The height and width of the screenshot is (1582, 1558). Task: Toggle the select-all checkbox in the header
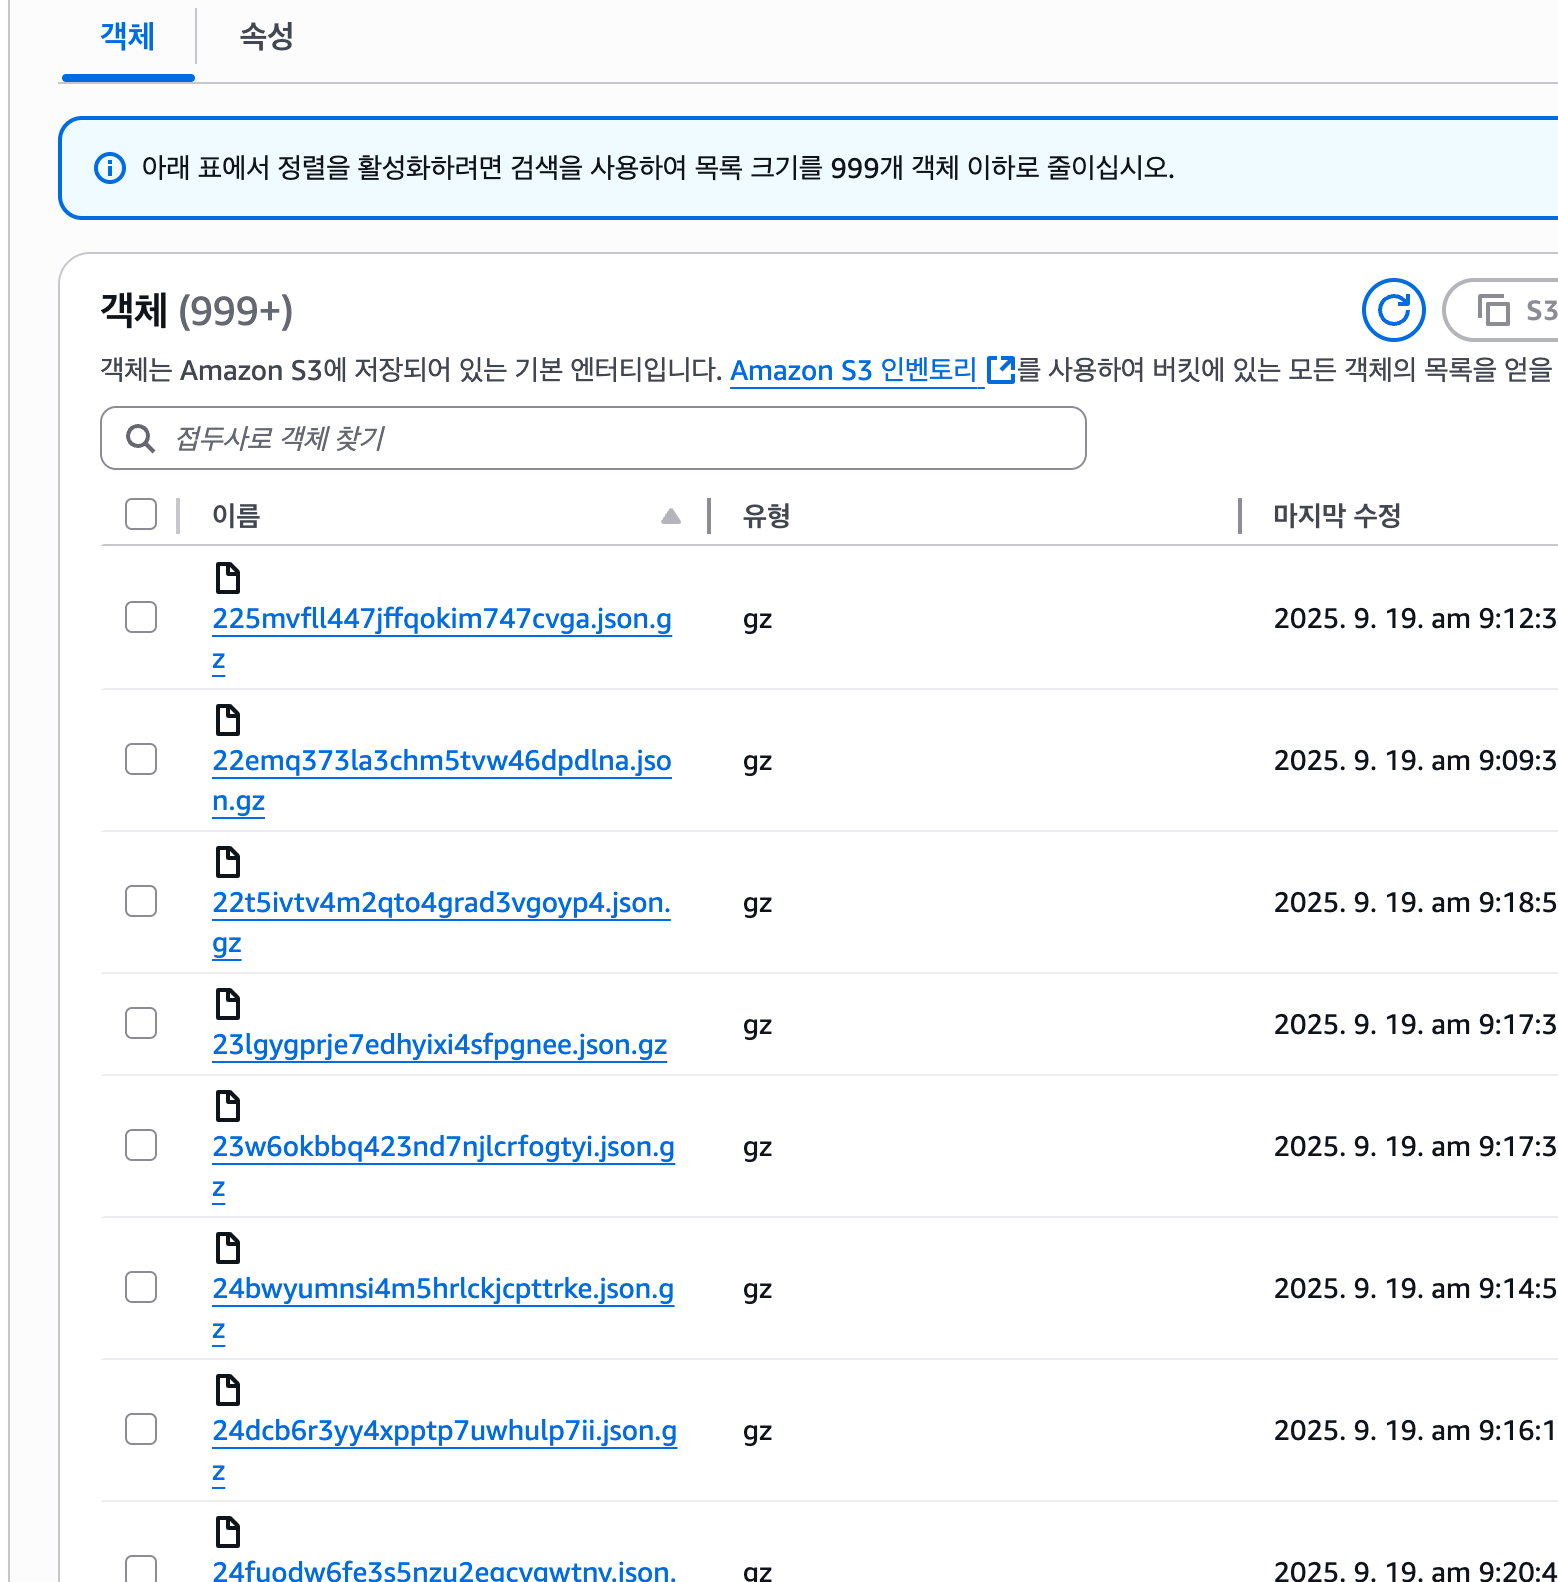tap(141, 514)
